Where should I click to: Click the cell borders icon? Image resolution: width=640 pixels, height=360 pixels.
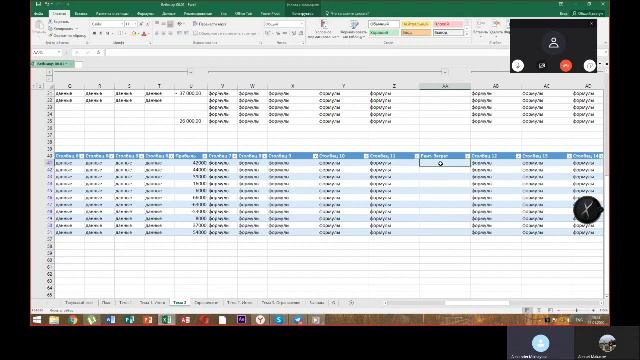pyautogui.click(x=120, y=33)
